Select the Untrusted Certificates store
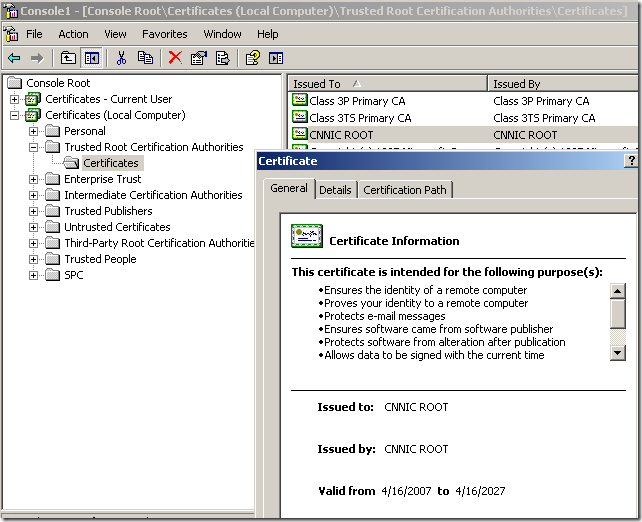Image resolution: width=642 pixels, height=522 pixels. click(117, 227)
